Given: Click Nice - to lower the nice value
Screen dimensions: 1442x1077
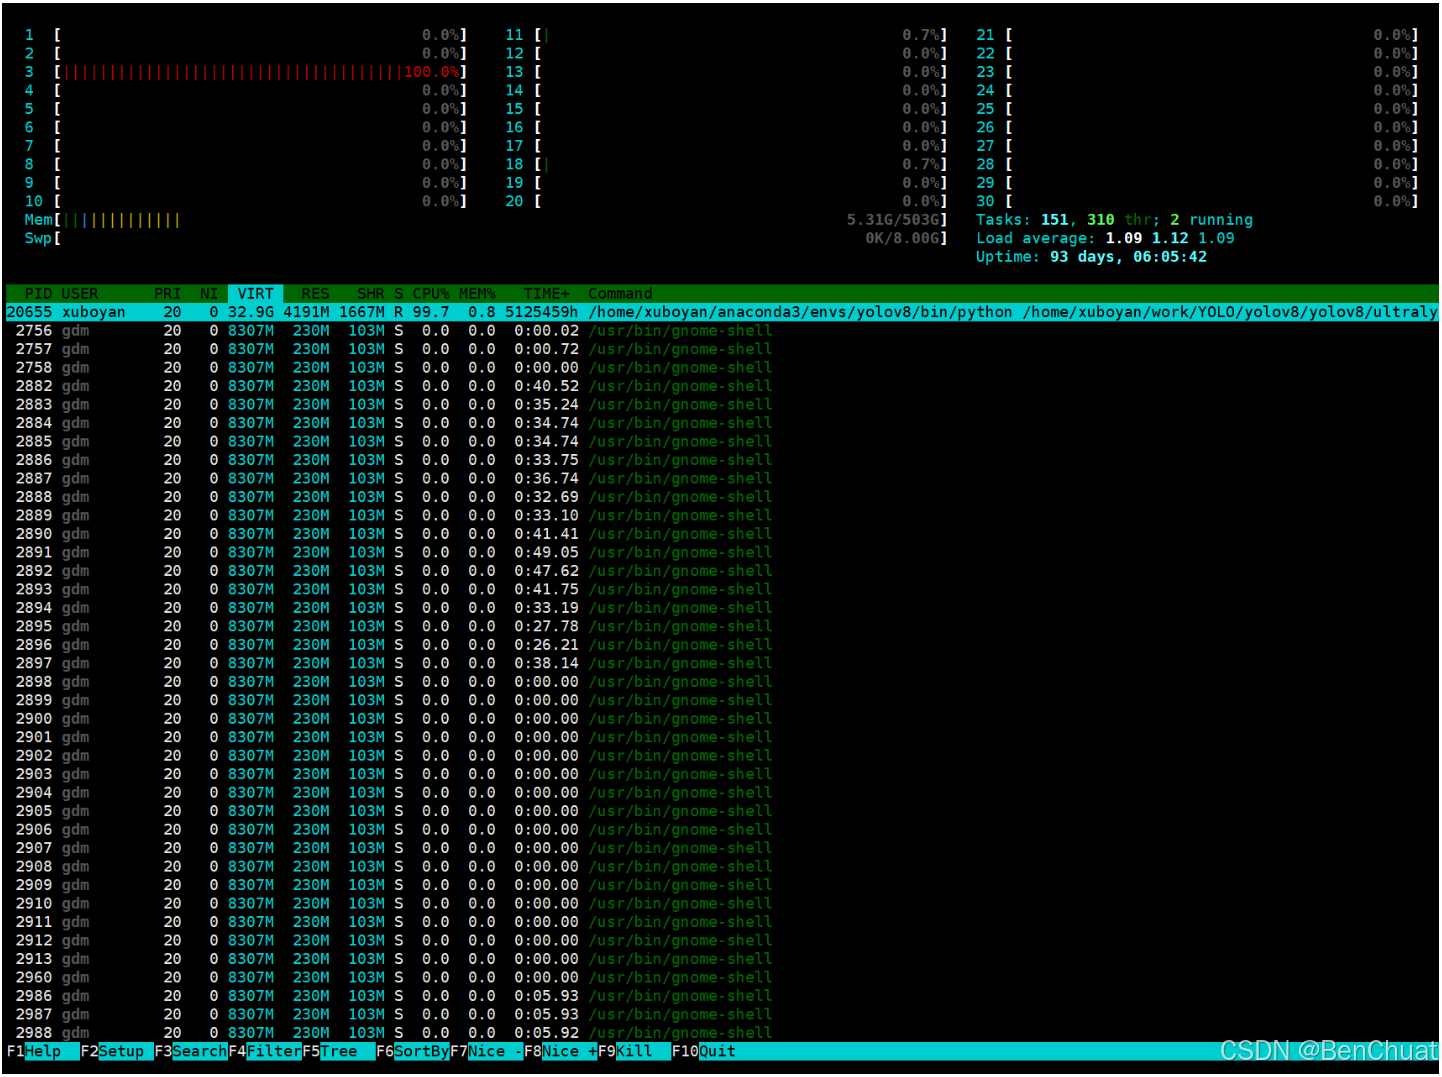Looking at the screenshot, I should (x=486, y=1051).
